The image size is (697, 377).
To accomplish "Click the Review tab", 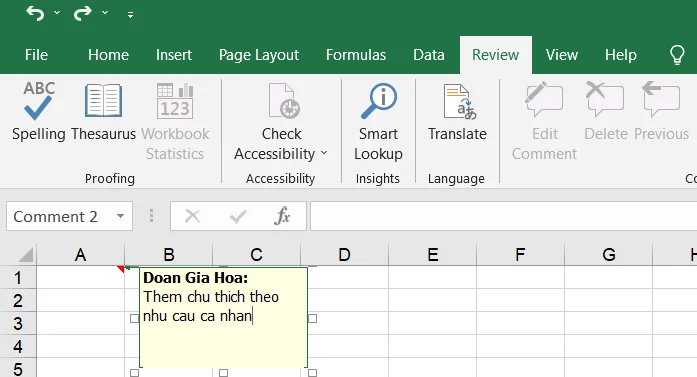I will pyautogui.click(x=495, y=55).
